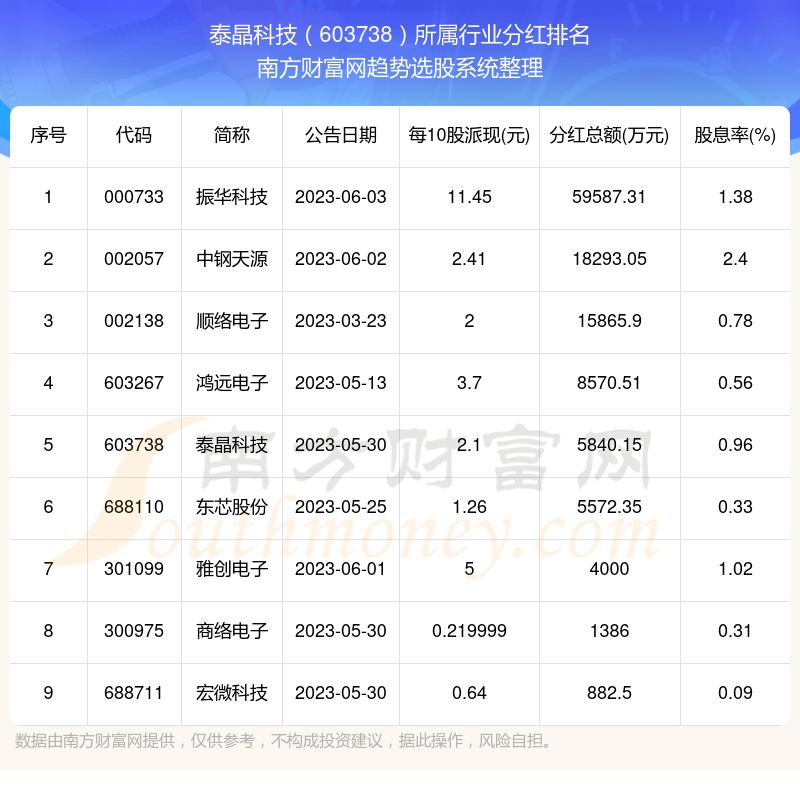The width and height of the screenshot is (800, 792).
Task: Click dividend yield 0.31
Action: coord(735,631)
